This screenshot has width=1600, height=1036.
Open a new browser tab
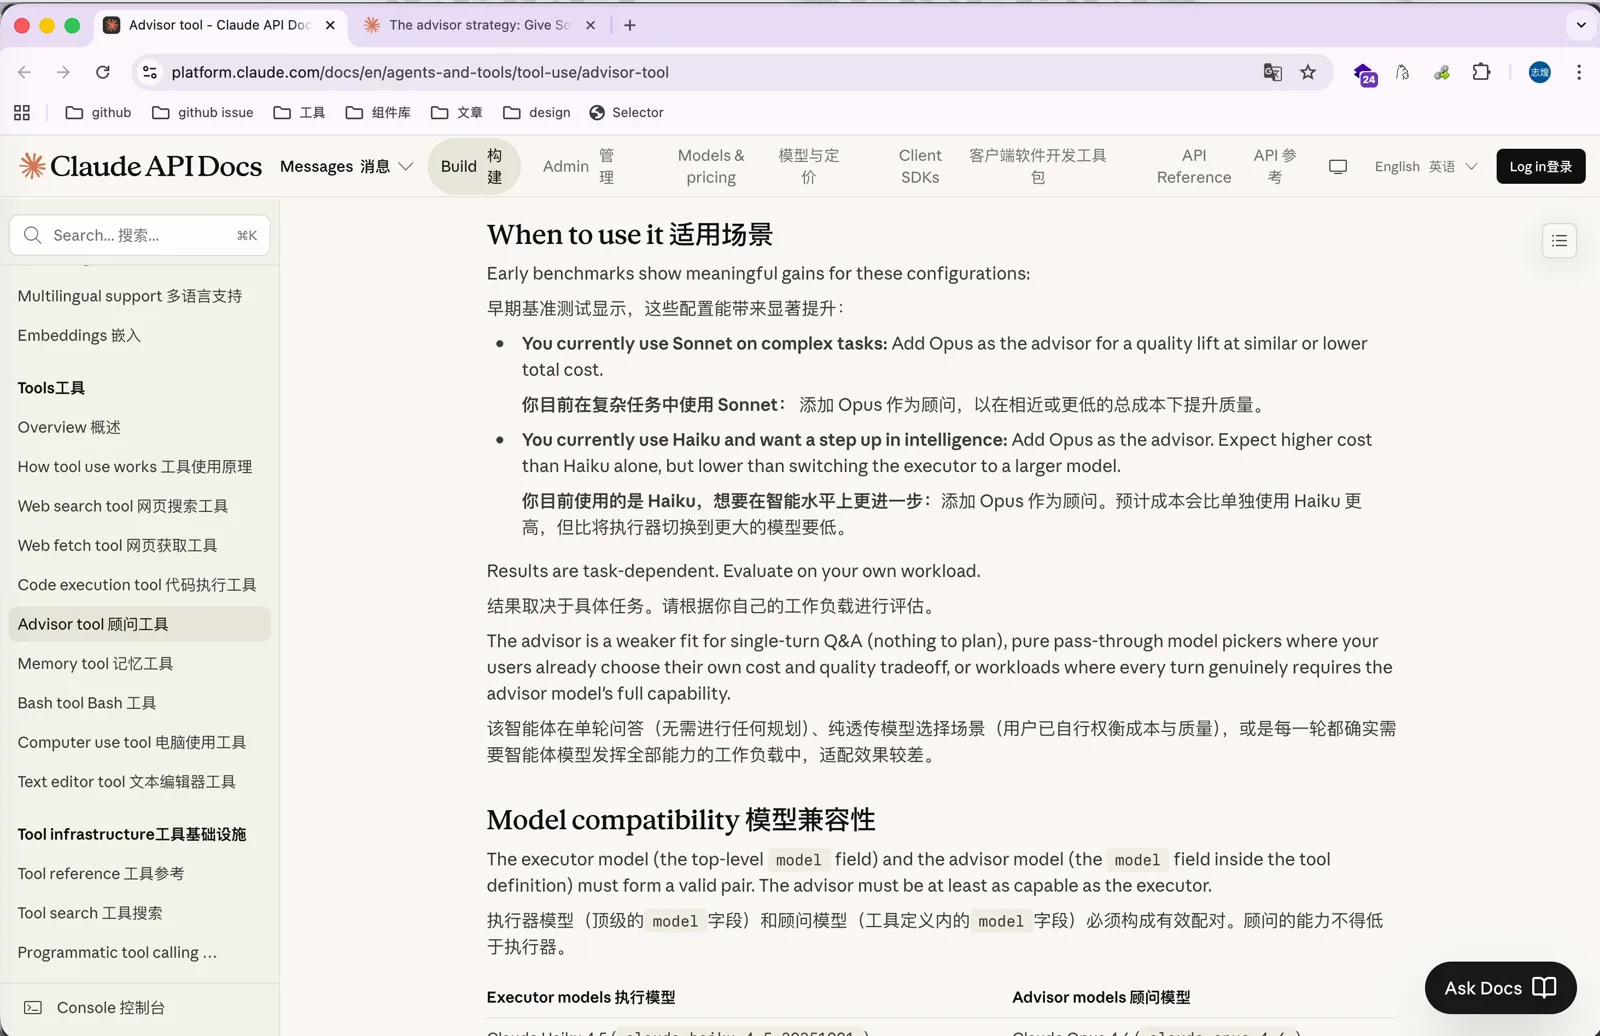point(630,25)
